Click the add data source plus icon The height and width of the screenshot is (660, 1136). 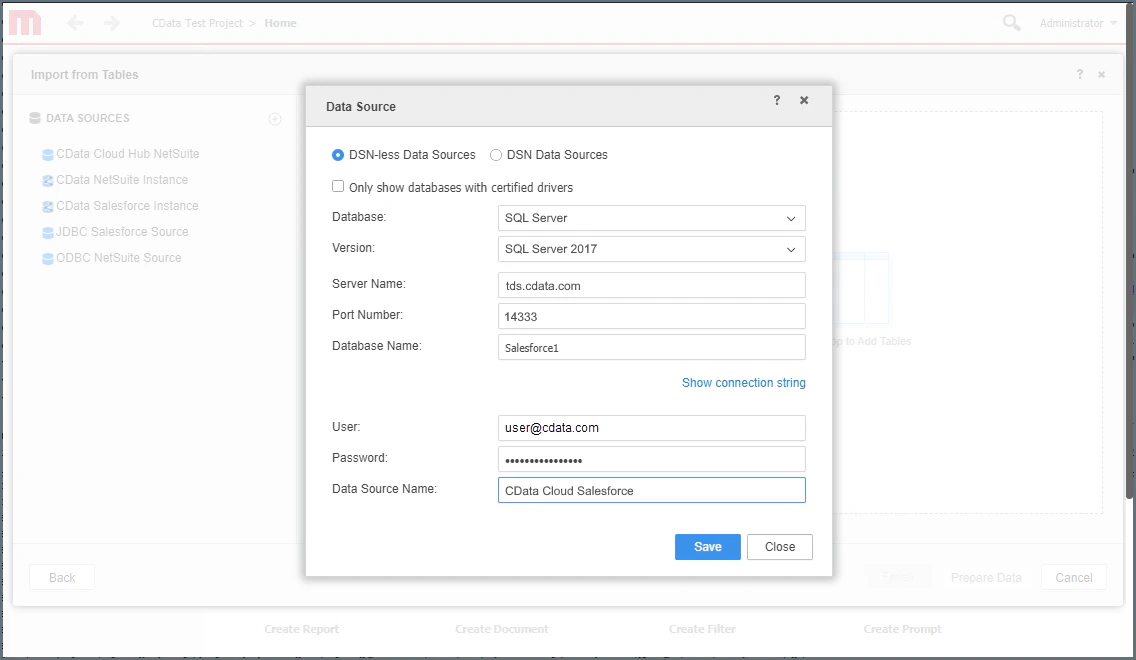(x=274, y=118)
